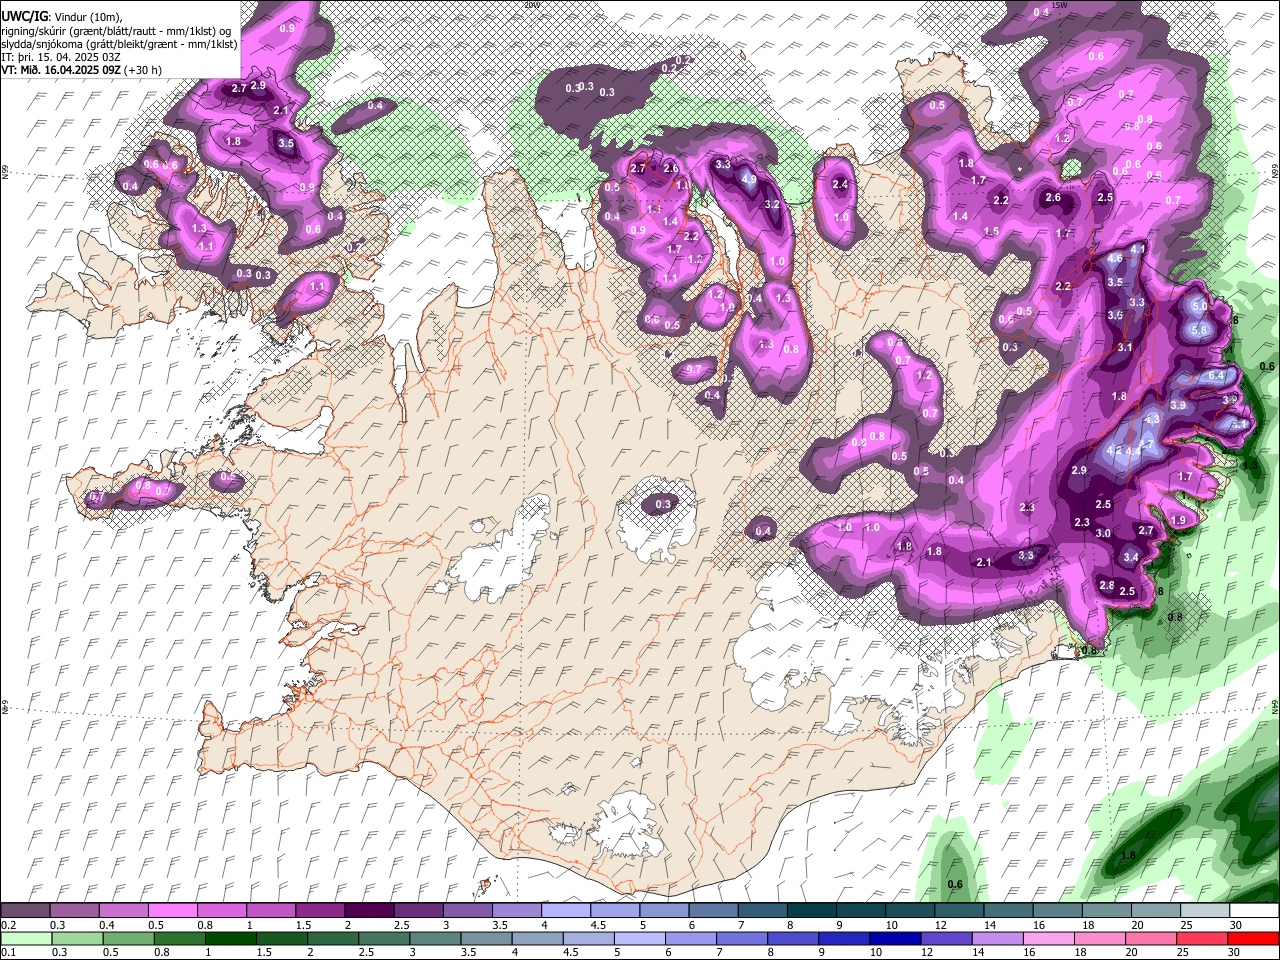Click the 4.7 value in the eastern highlands
1280x960 pixels.
pyautogui.click(x=1148, y=445)
